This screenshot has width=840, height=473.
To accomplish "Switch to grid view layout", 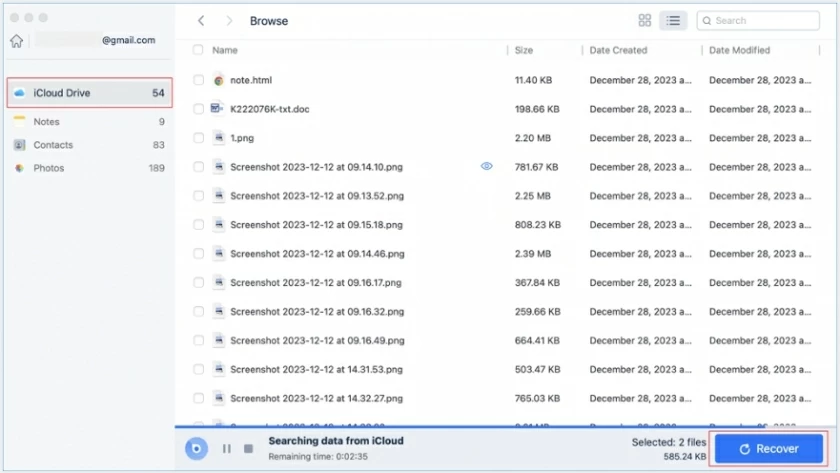I will (x=645, y=20).
